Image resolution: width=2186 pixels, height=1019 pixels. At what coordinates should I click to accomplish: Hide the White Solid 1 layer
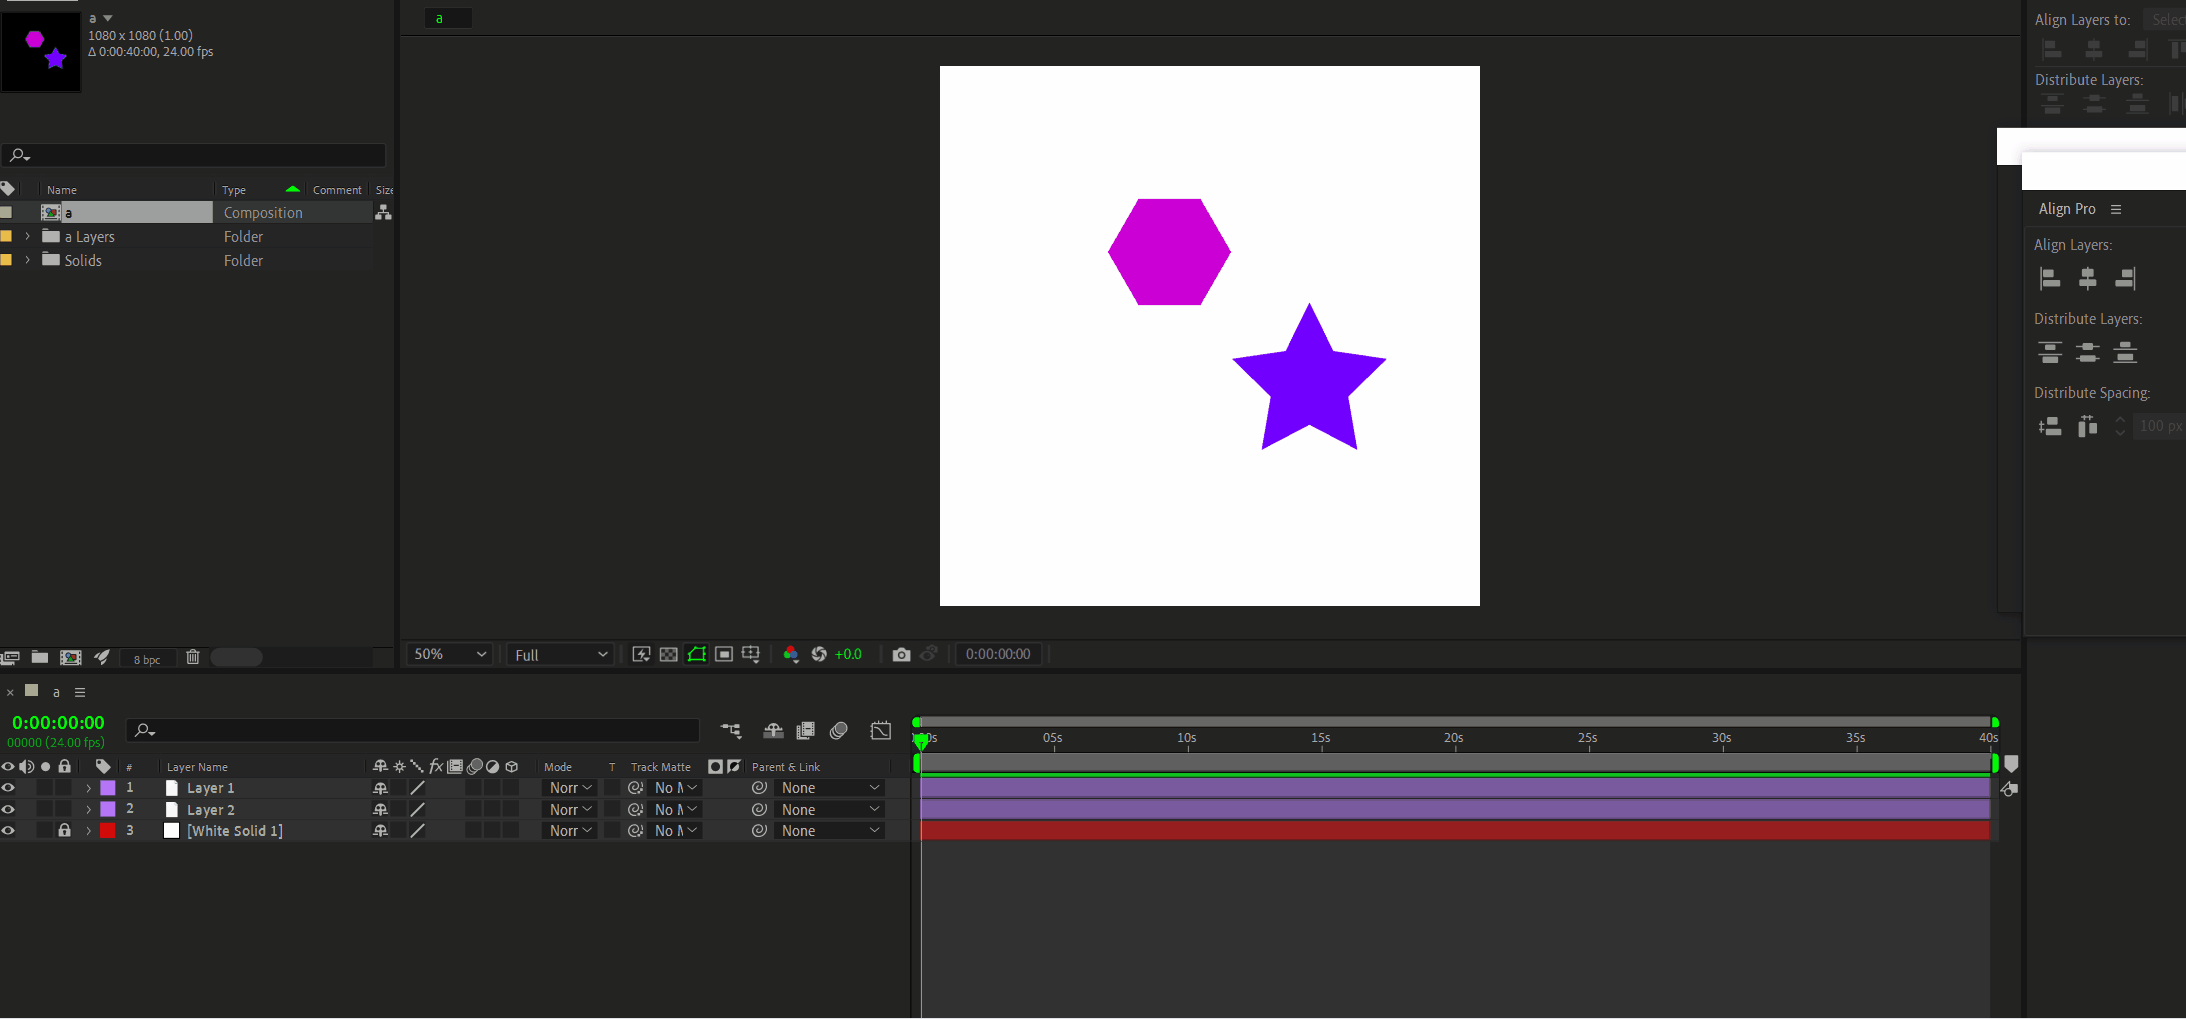tap(8, 831)
